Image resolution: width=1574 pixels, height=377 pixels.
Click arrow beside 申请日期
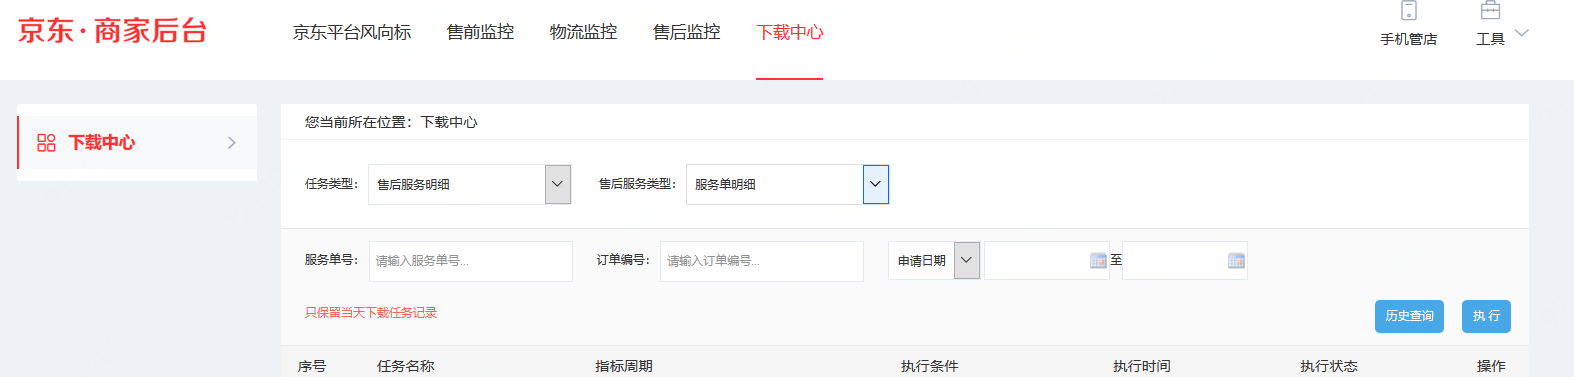tap(967, 261)
